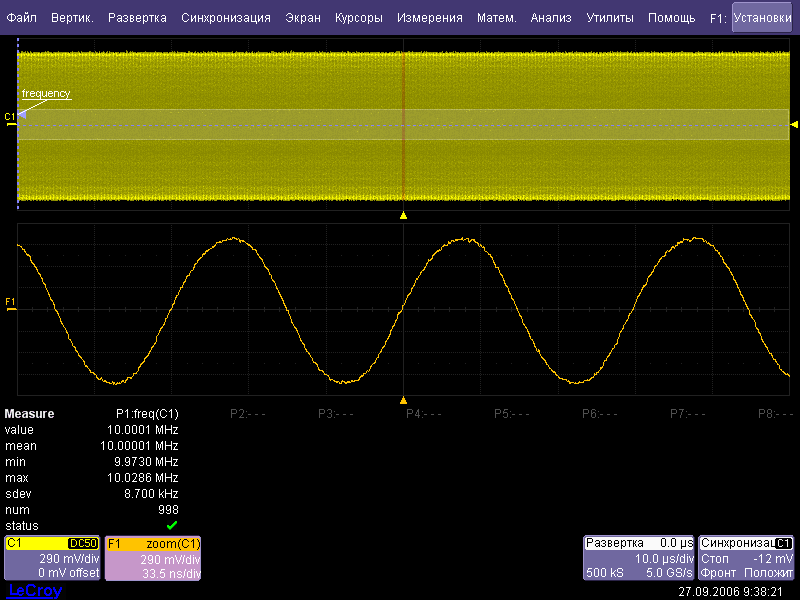
Task: Open the Файл menu
Action: (21, 18)
